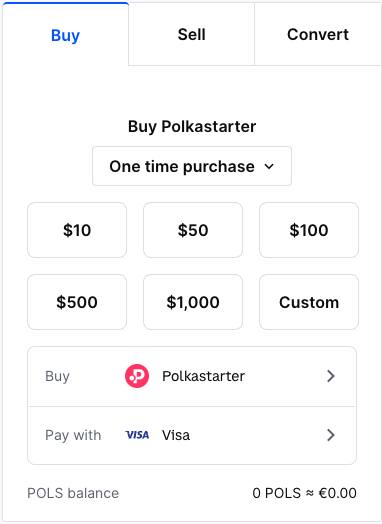This screenshot has height=524, width=382.
Task: Click the Visa card logo icon
Action: click(x=137, y=435)
